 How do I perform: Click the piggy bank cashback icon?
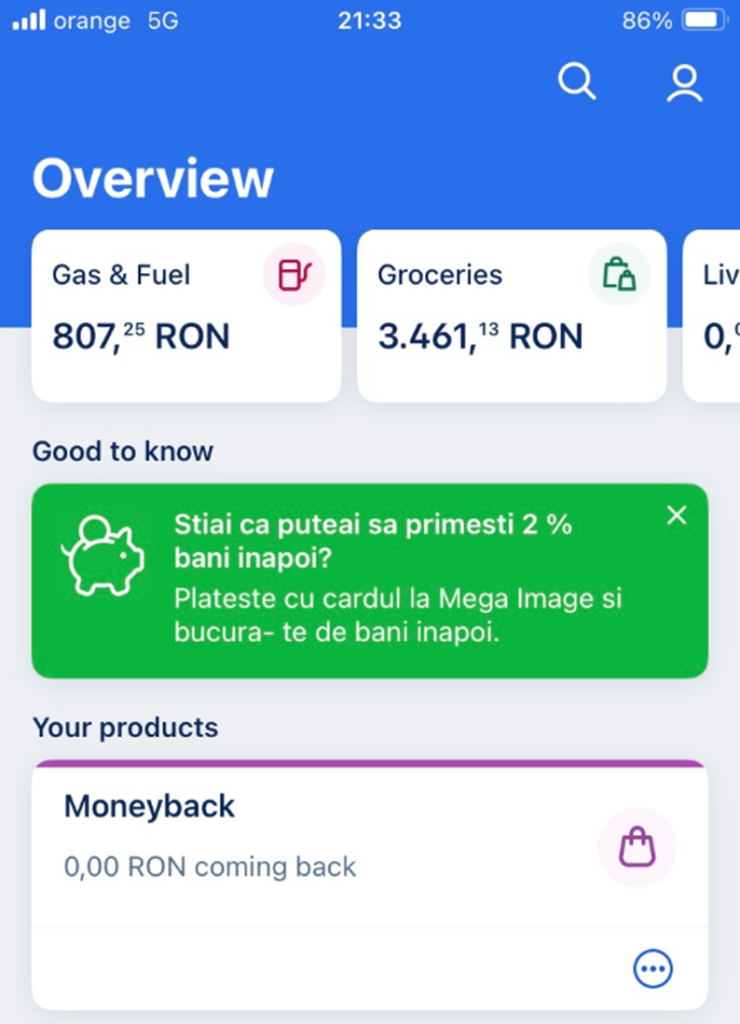(104, 558)
